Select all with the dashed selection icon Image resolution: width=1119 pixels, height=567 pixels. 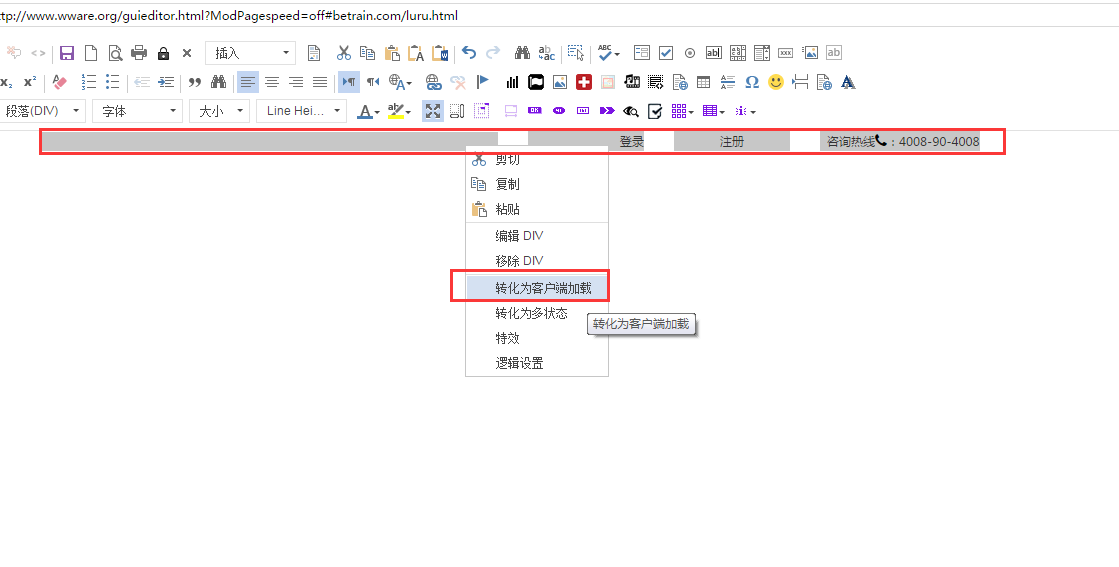click(x=576, y=53)
